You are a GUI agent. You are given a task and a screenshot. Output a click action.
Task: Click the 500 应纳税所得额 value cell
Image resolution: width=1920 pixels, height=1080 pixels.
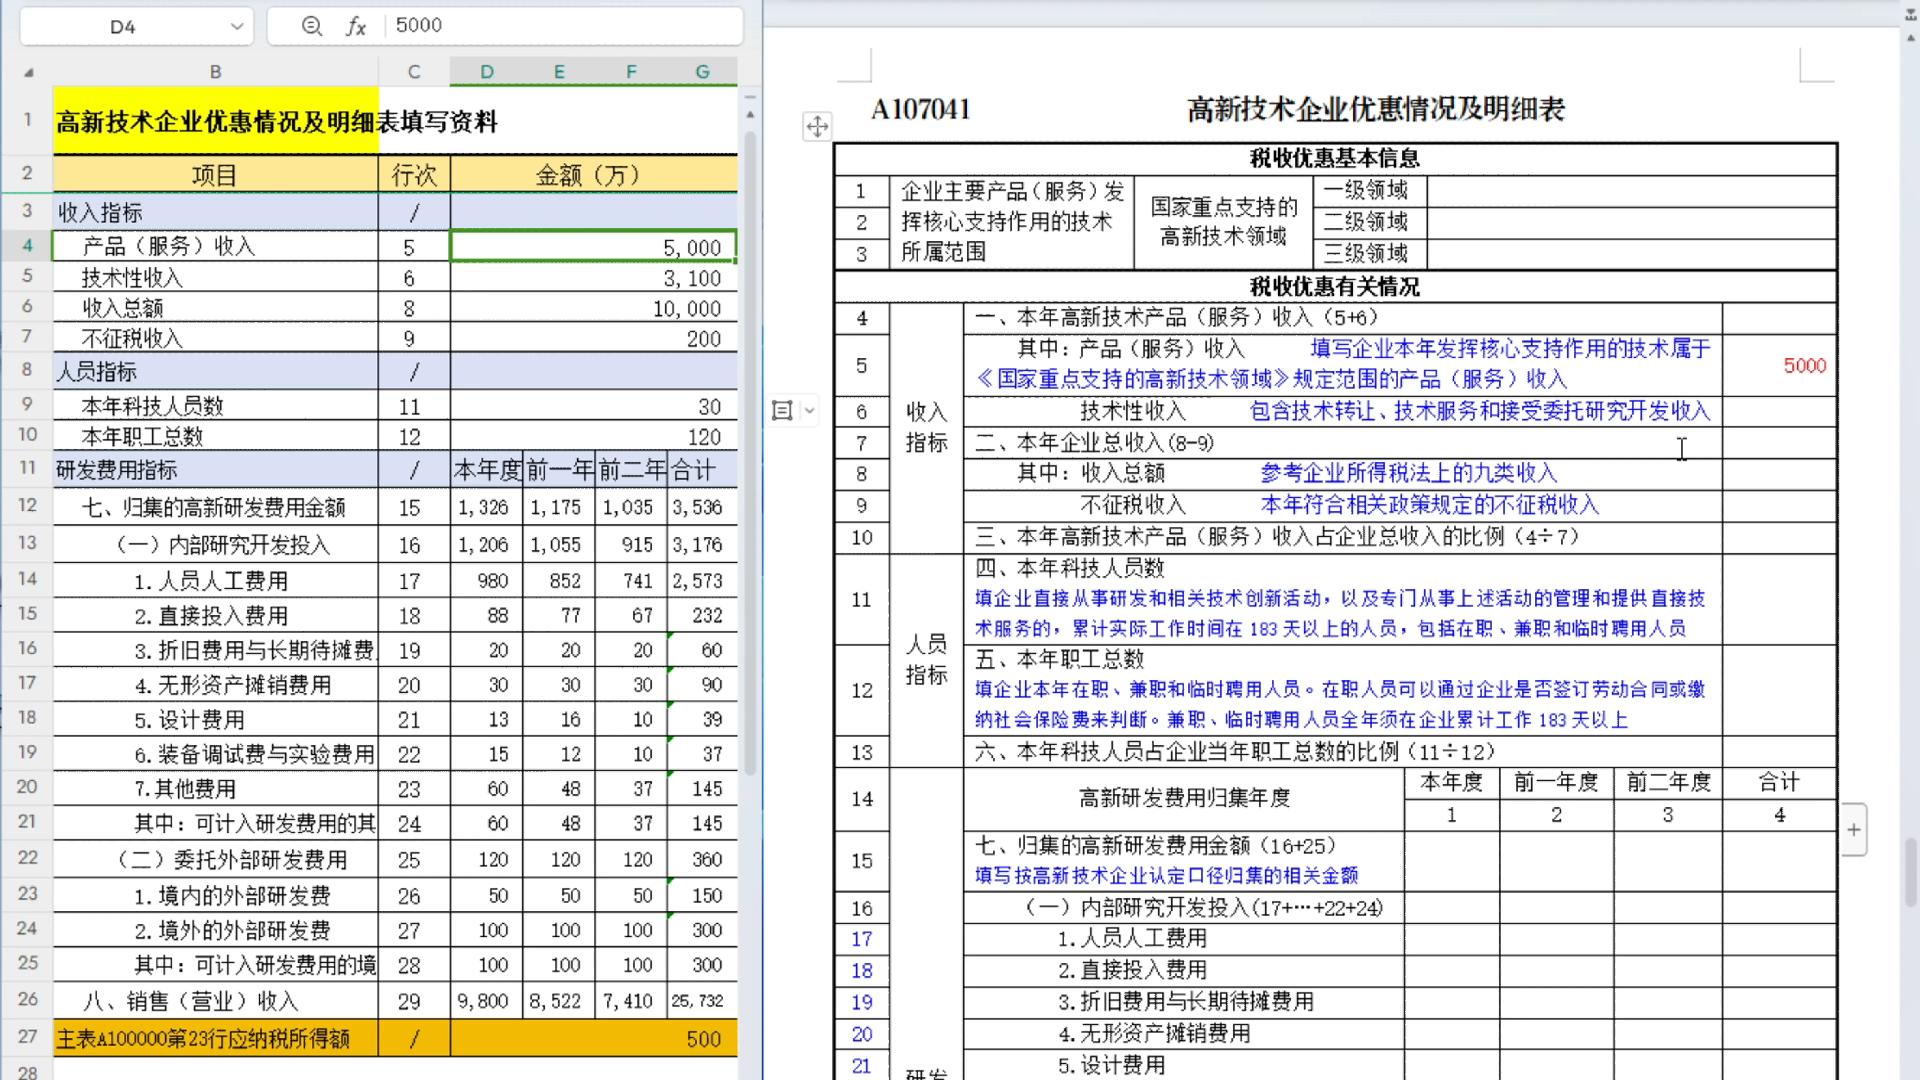[594, 1038]
